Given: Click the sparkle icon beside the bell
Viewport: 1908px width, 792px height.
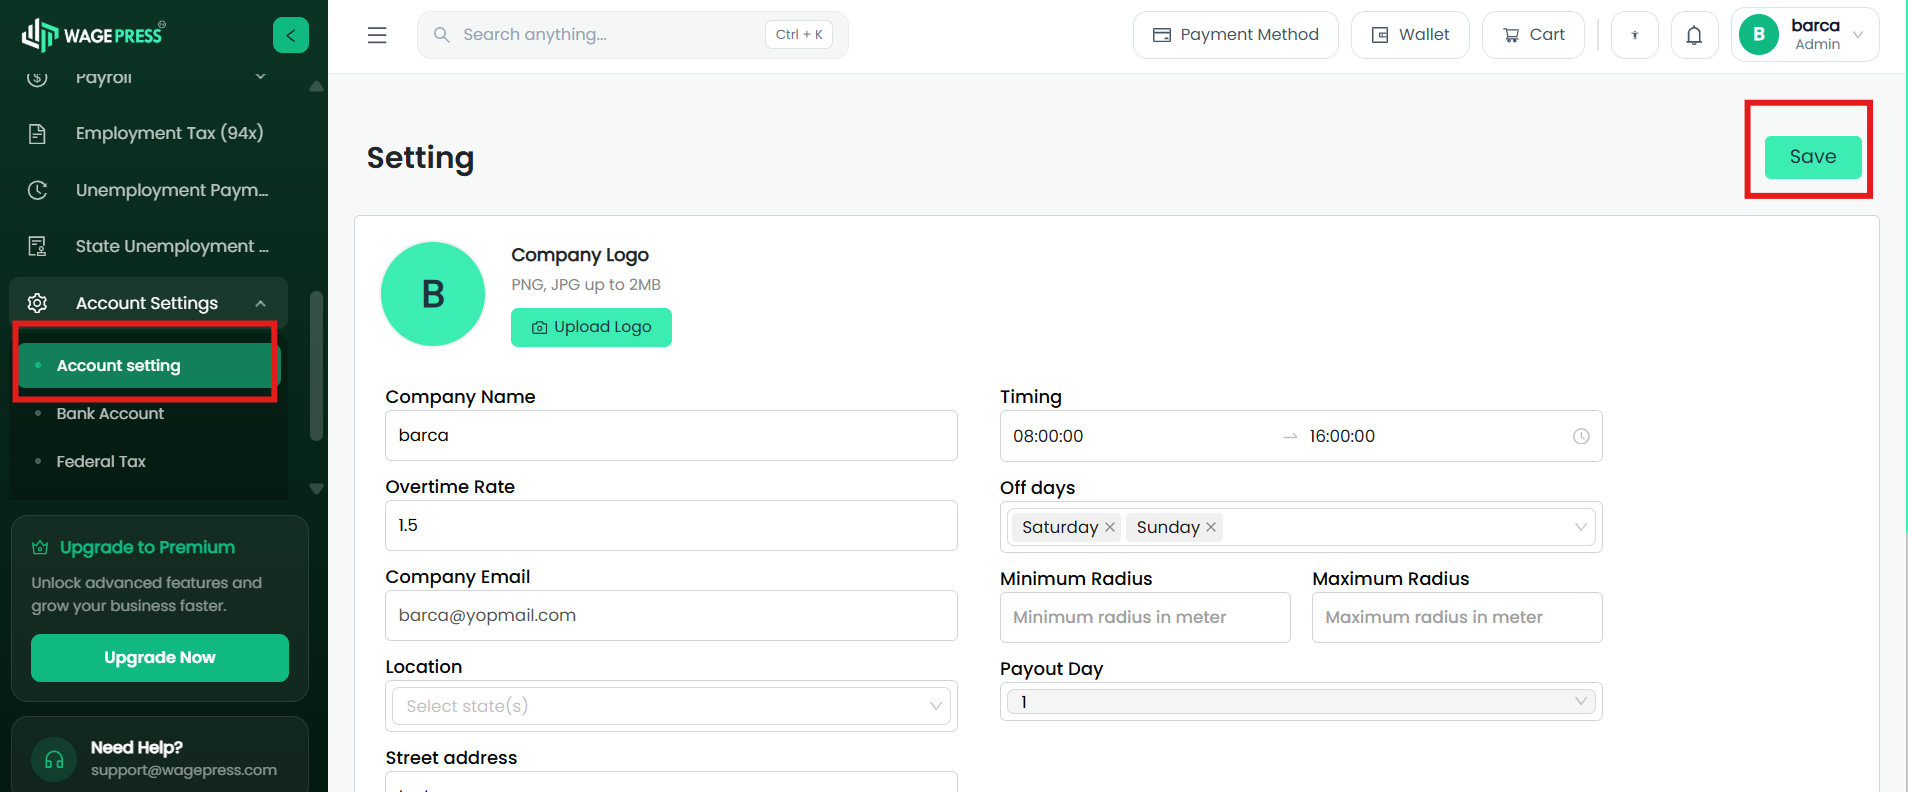Looking at the screenshot, I should point(1635,35).
